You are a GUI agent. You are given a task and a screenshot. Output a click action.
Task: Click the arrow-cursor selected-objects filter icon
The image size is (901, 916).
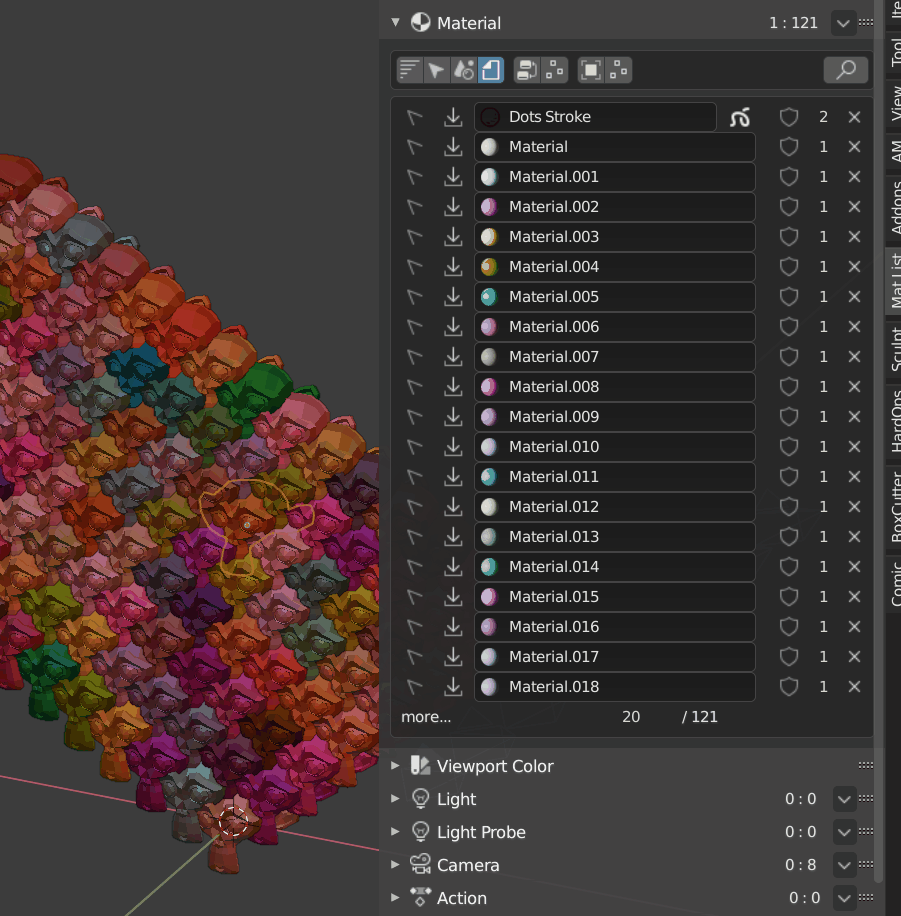pos(436,70)
